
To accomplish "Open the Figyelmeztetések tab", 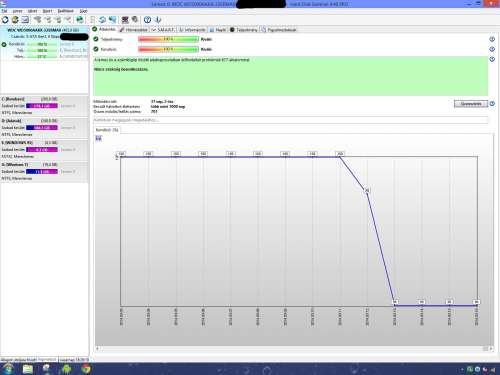I will (279, 30).
